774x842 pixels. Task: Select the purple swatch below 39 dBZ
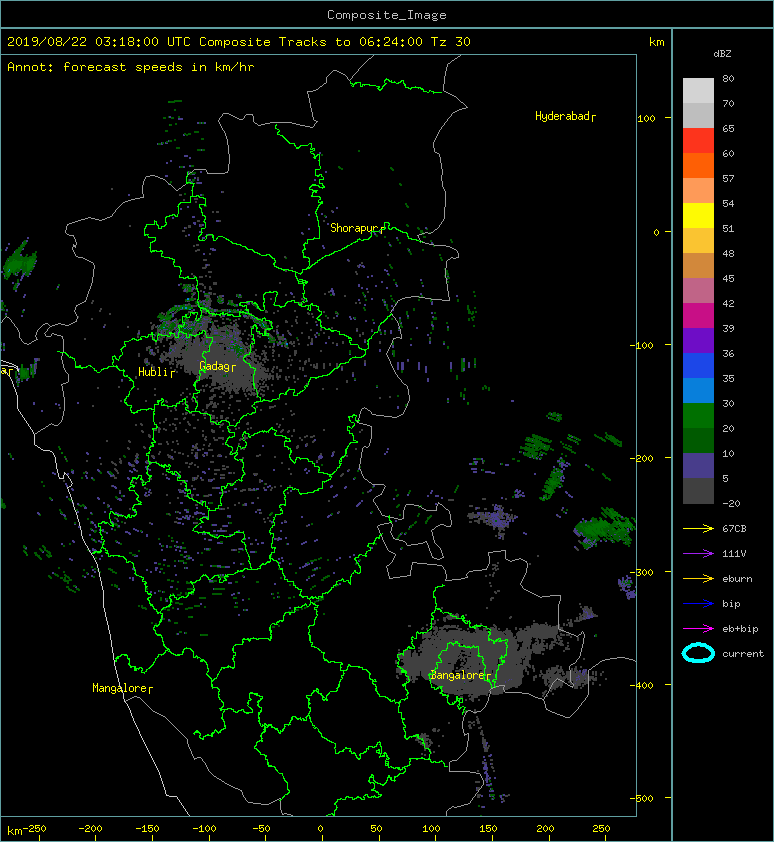[698, 340]
